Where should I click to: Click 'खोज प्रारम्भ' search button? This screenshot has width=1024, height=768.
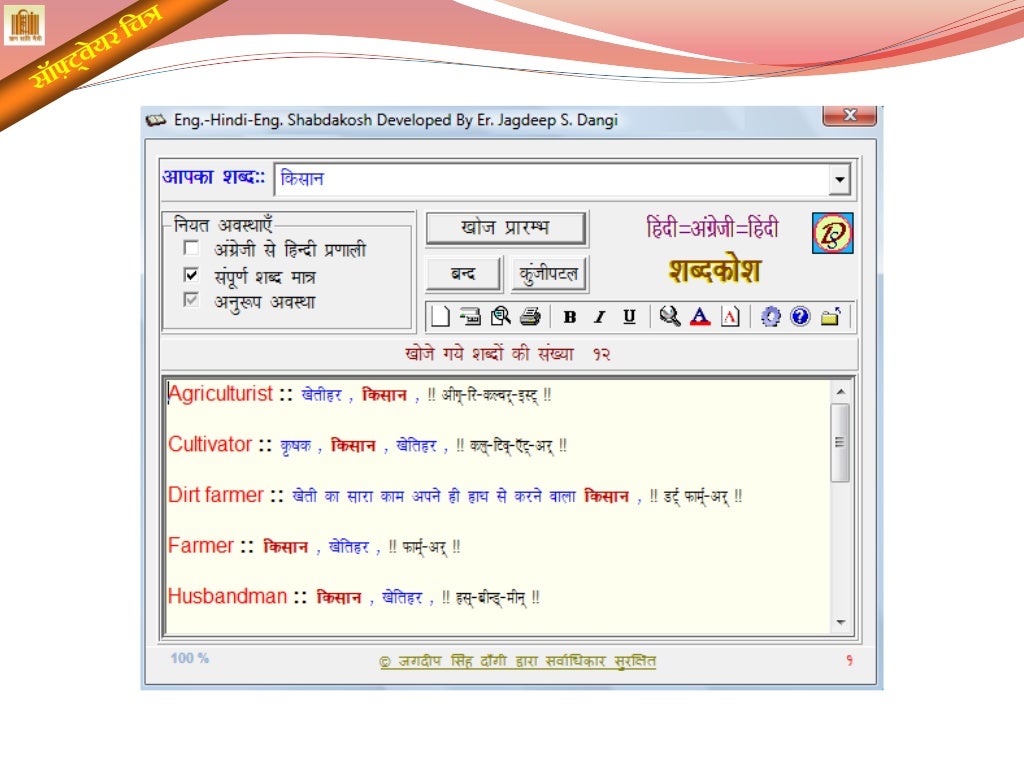(x=506, y=228)
